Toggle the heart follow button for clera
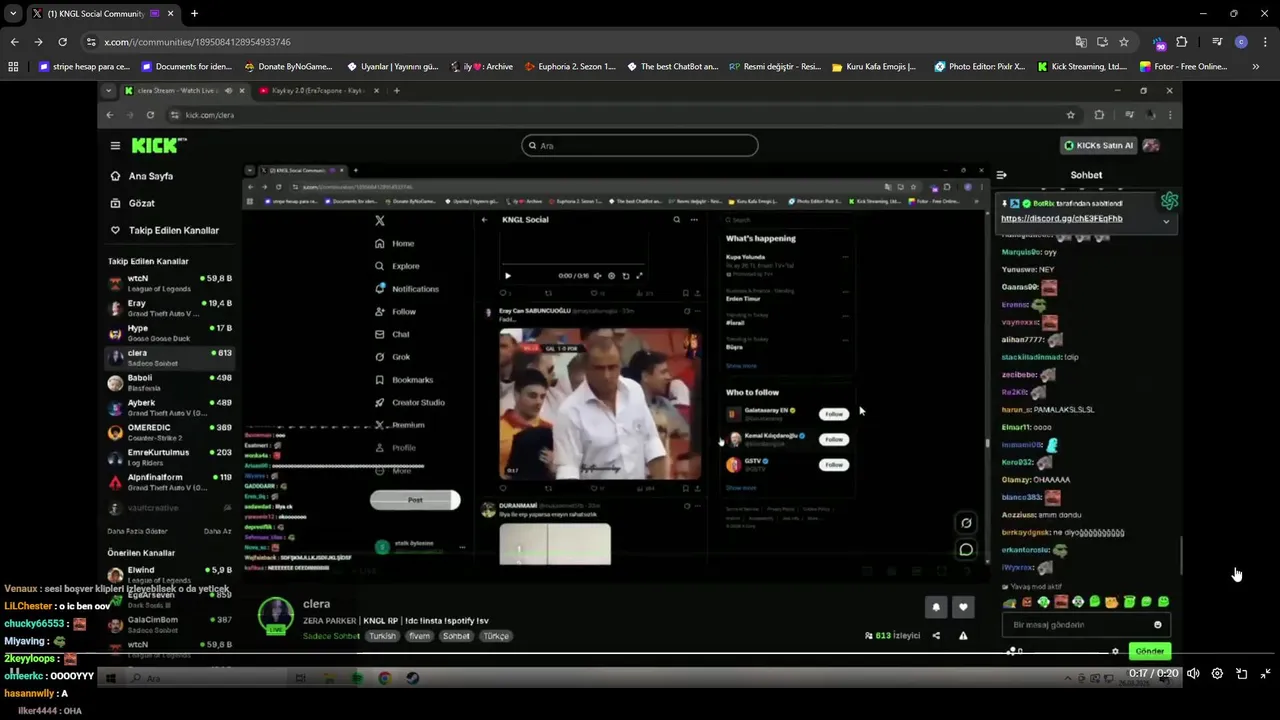Image resolution: width=1280 pixels, height=720 pixels. 963,606
